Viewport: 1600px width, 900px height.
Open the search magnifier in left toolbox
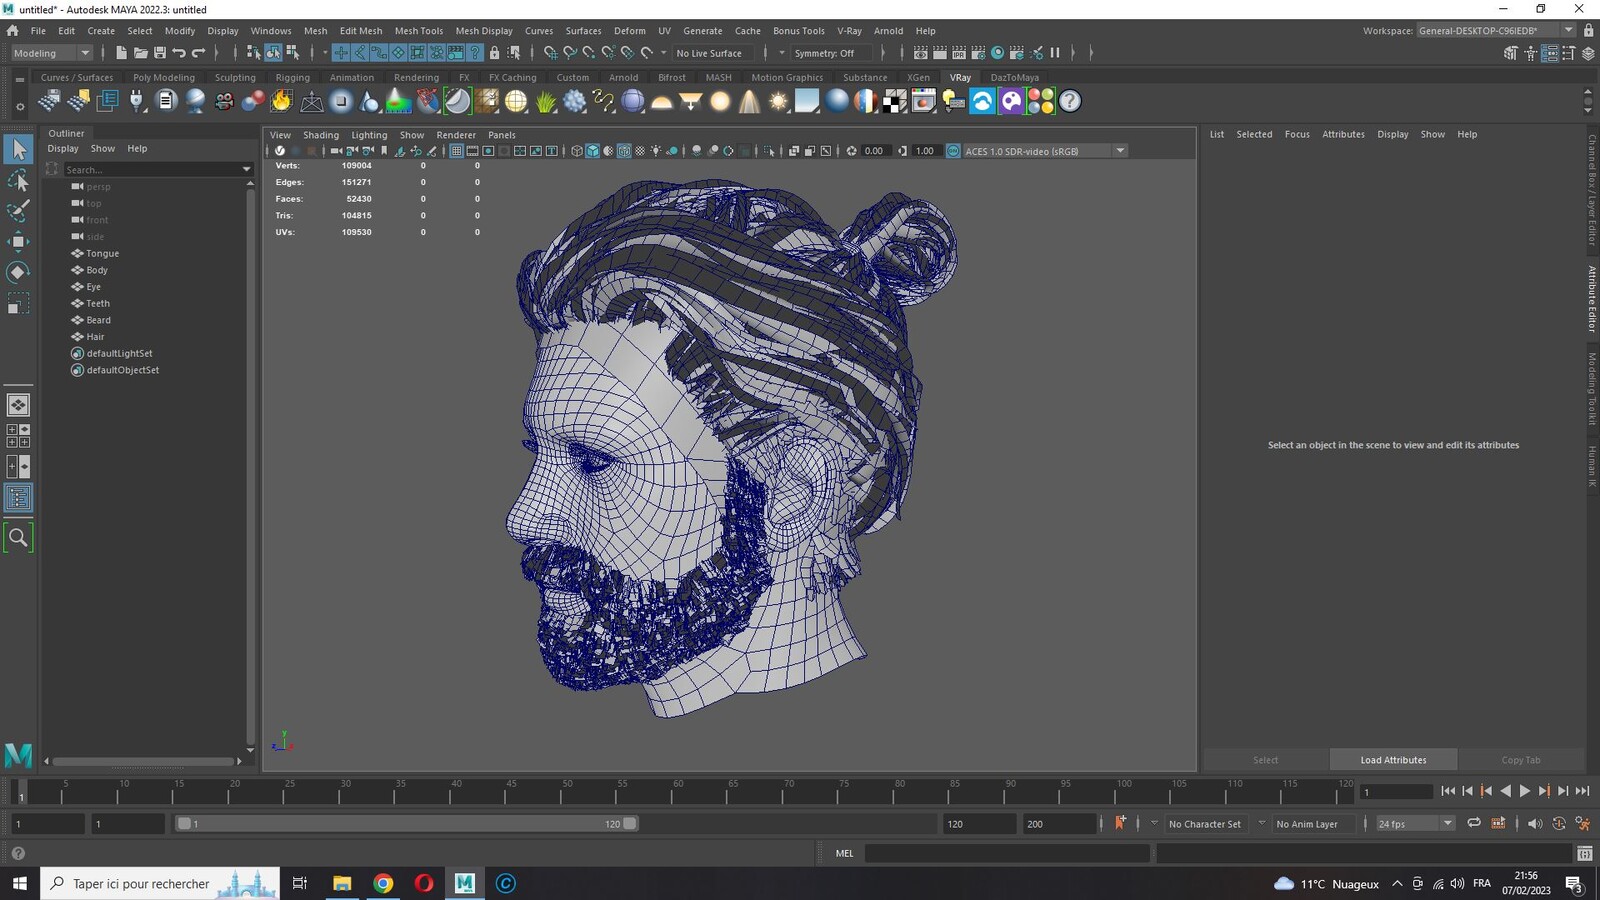click(18, 538)
